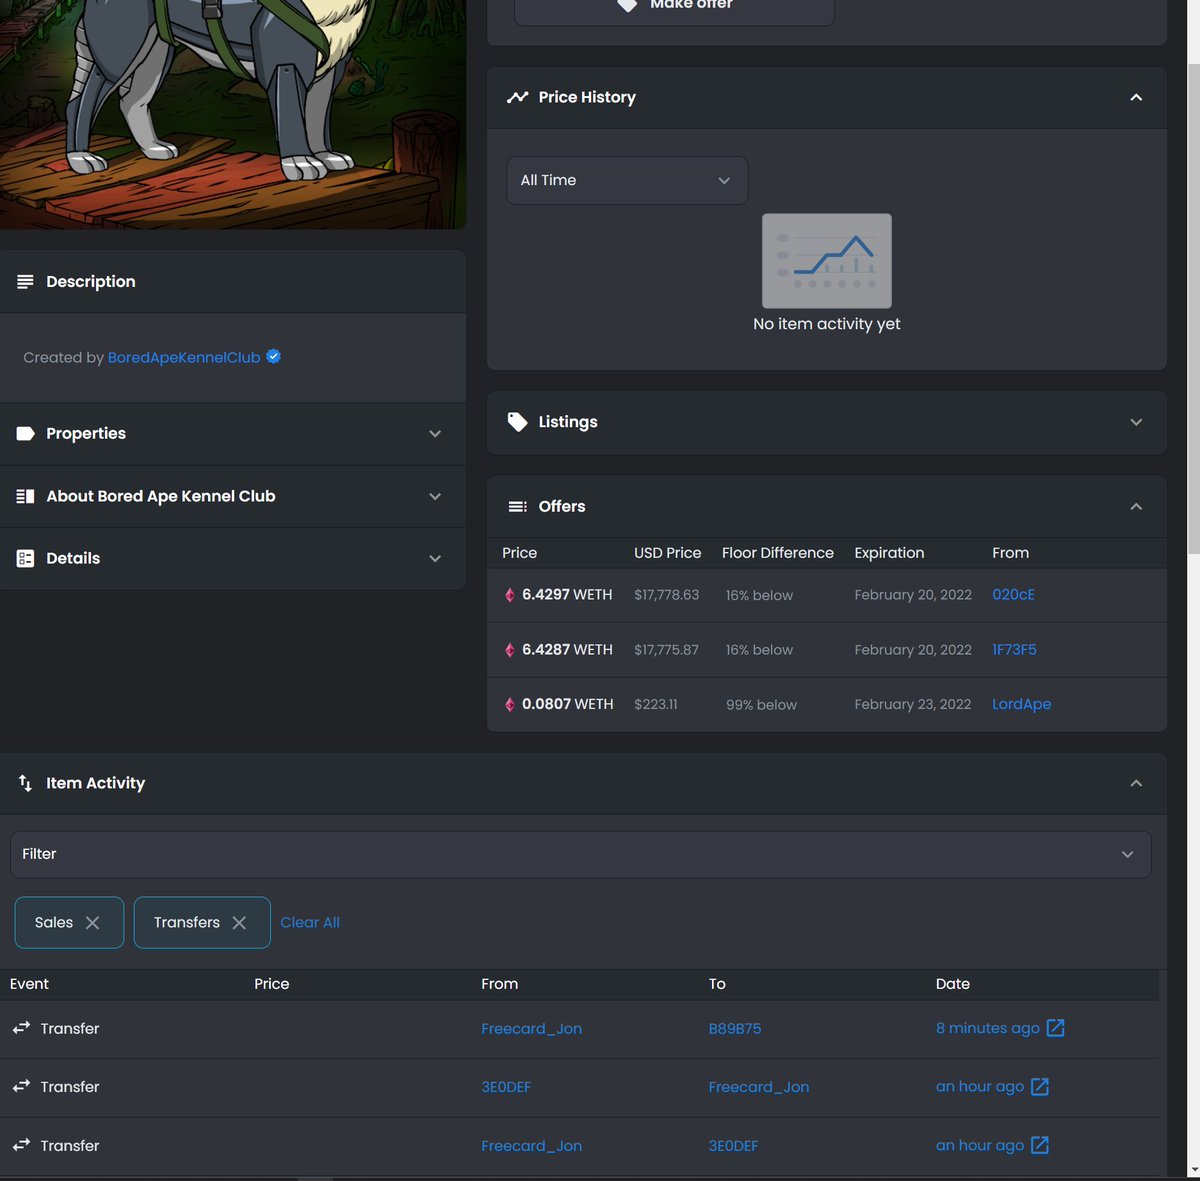Open the 8 minutes ago transaction link
Image resolution: width=1200 pixels, height=1181 pixels.
pyautogui.click(x=988, y=1028)
